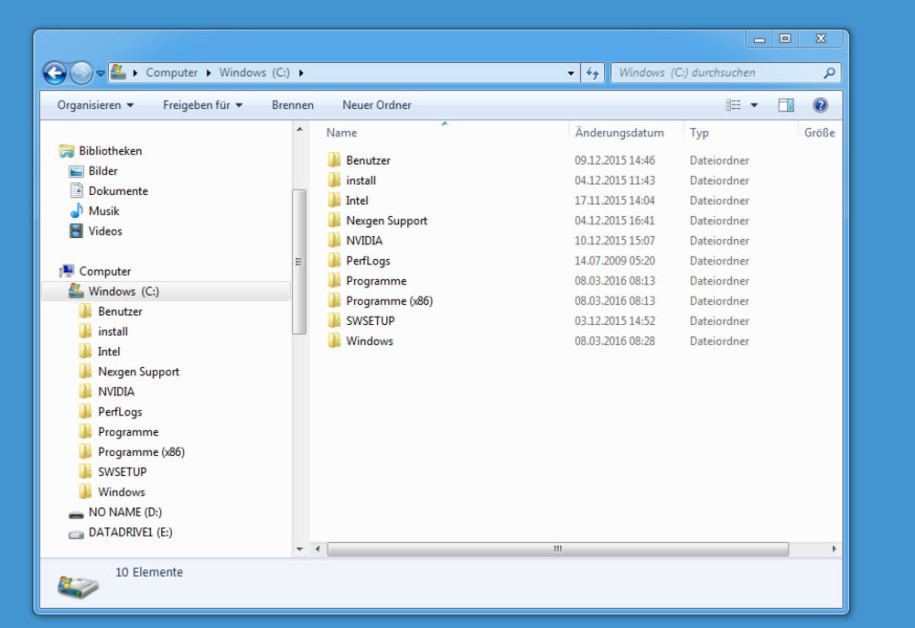This screenshot has height=628, width=915.
Task: Click the 10 Elemente status text
Action: 149,572
